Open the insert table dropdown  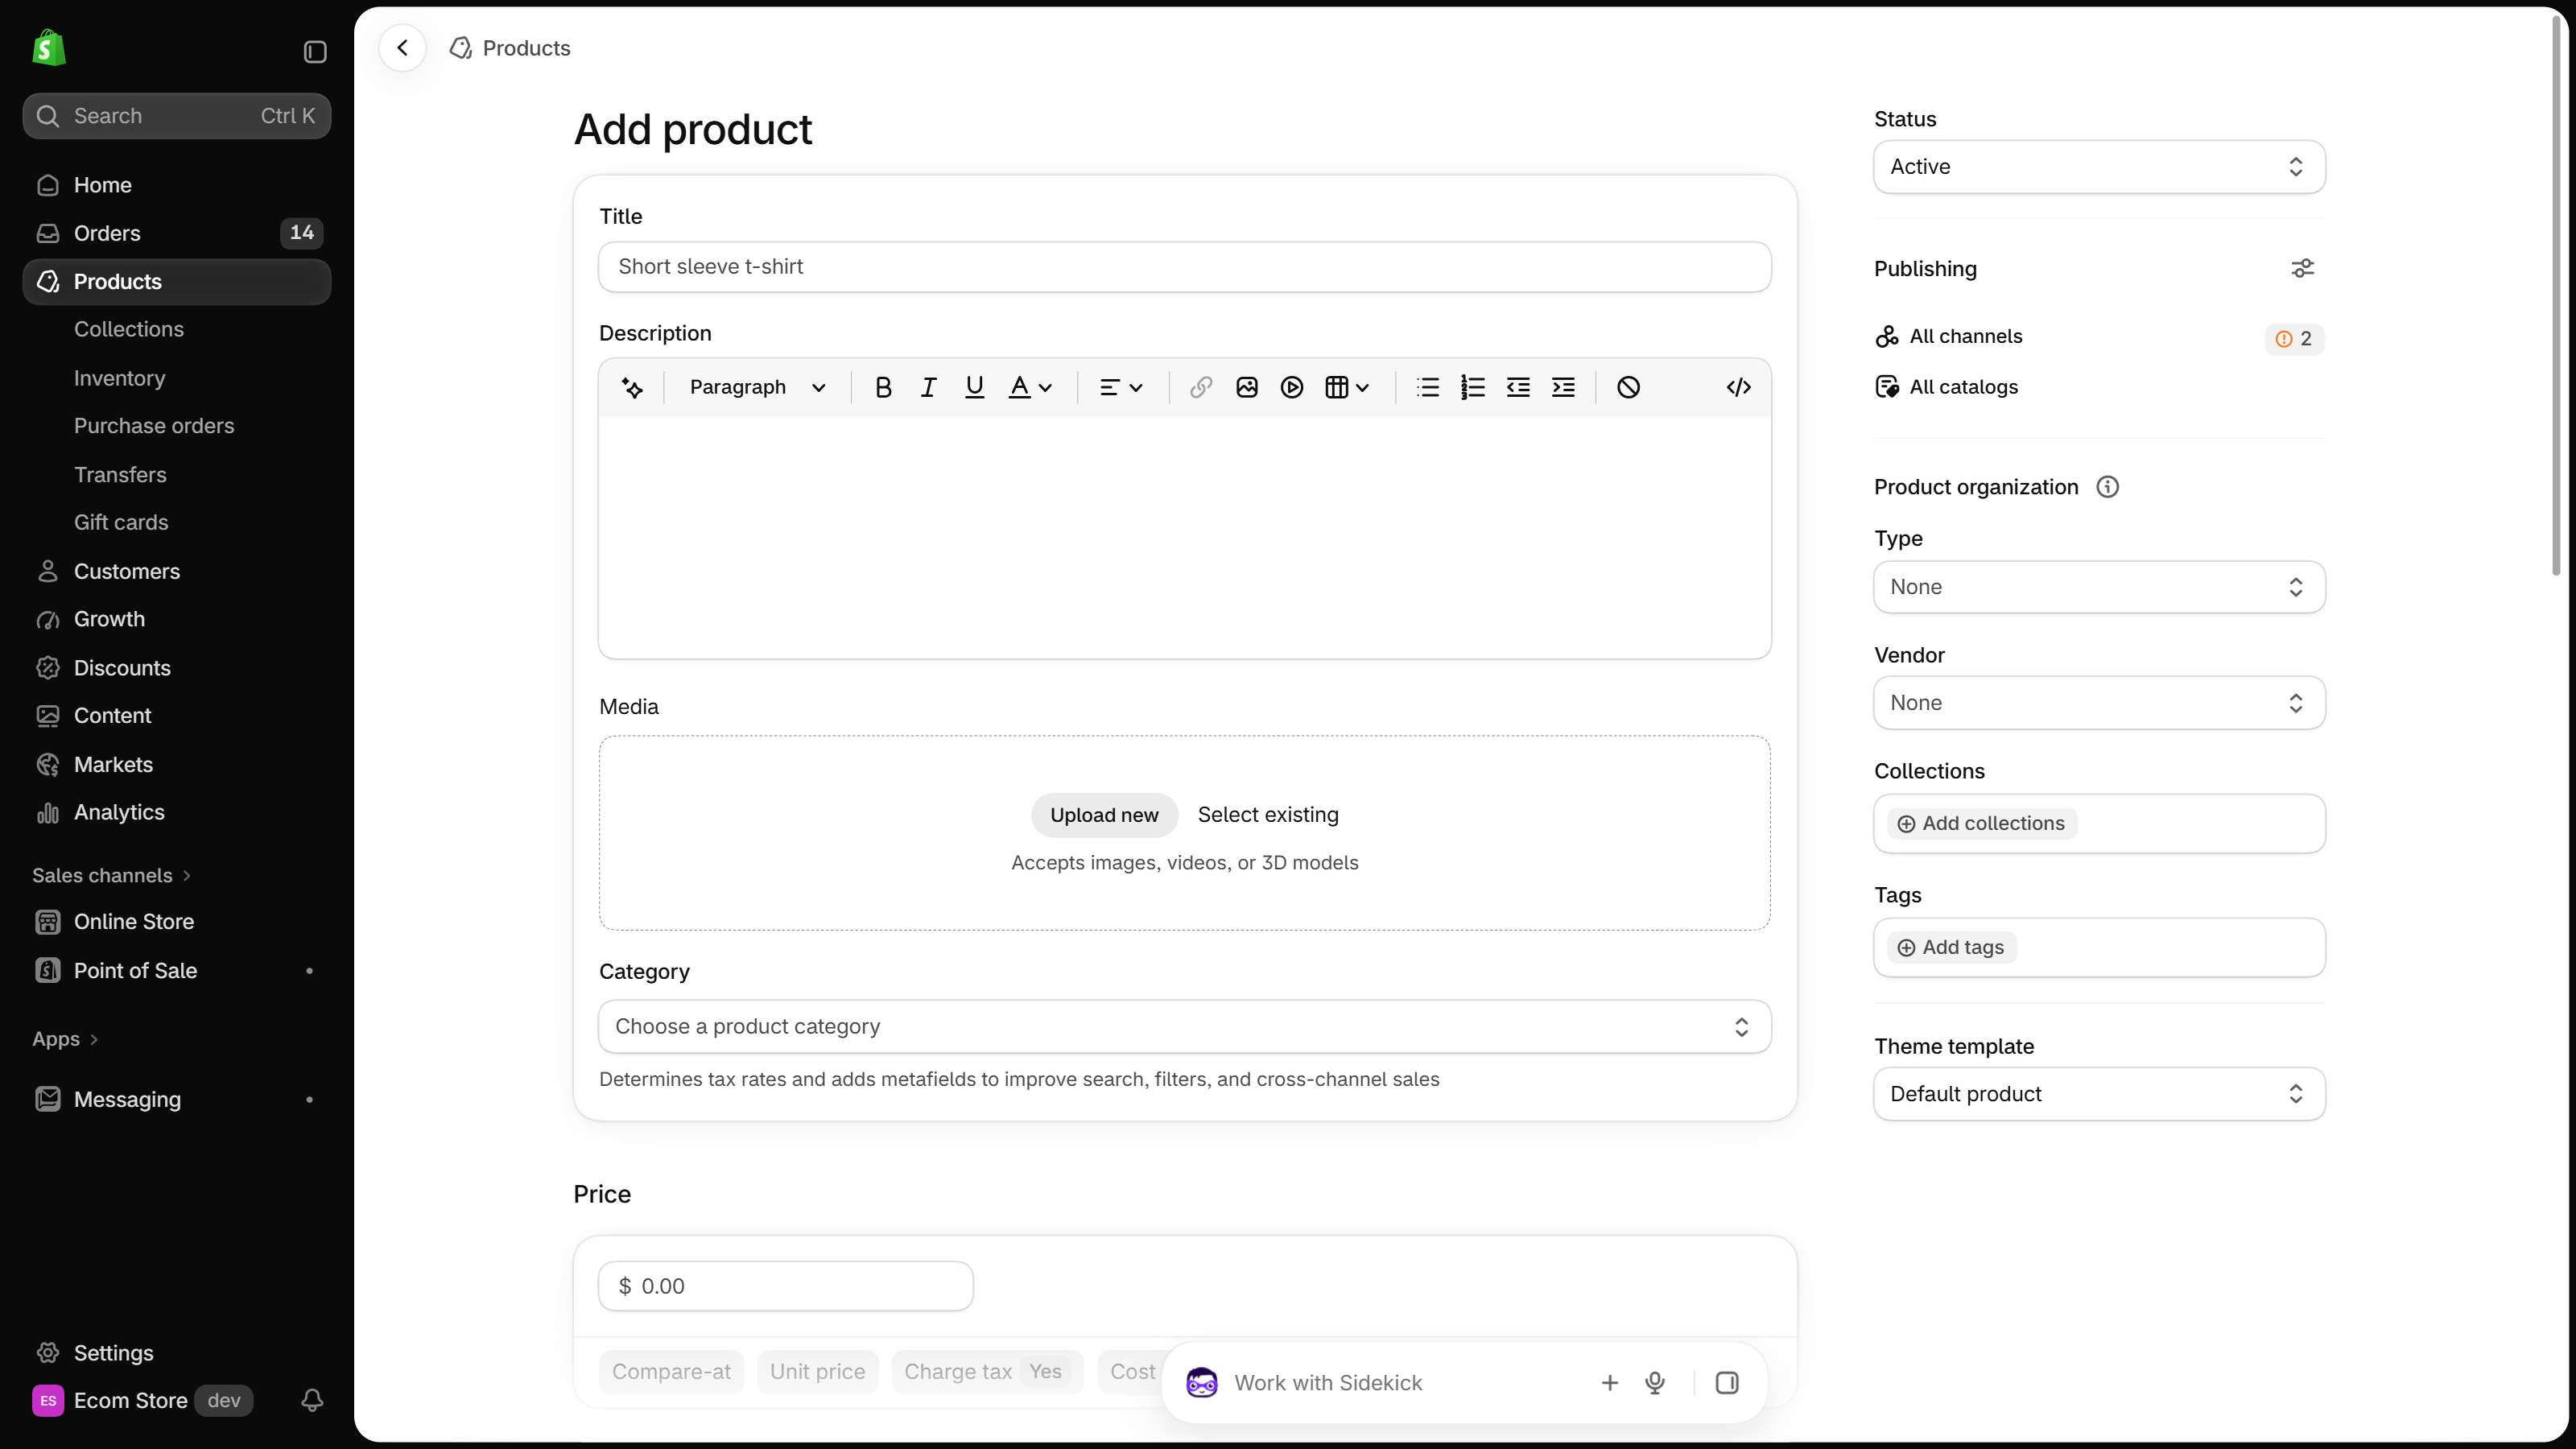click(1347, 387)
